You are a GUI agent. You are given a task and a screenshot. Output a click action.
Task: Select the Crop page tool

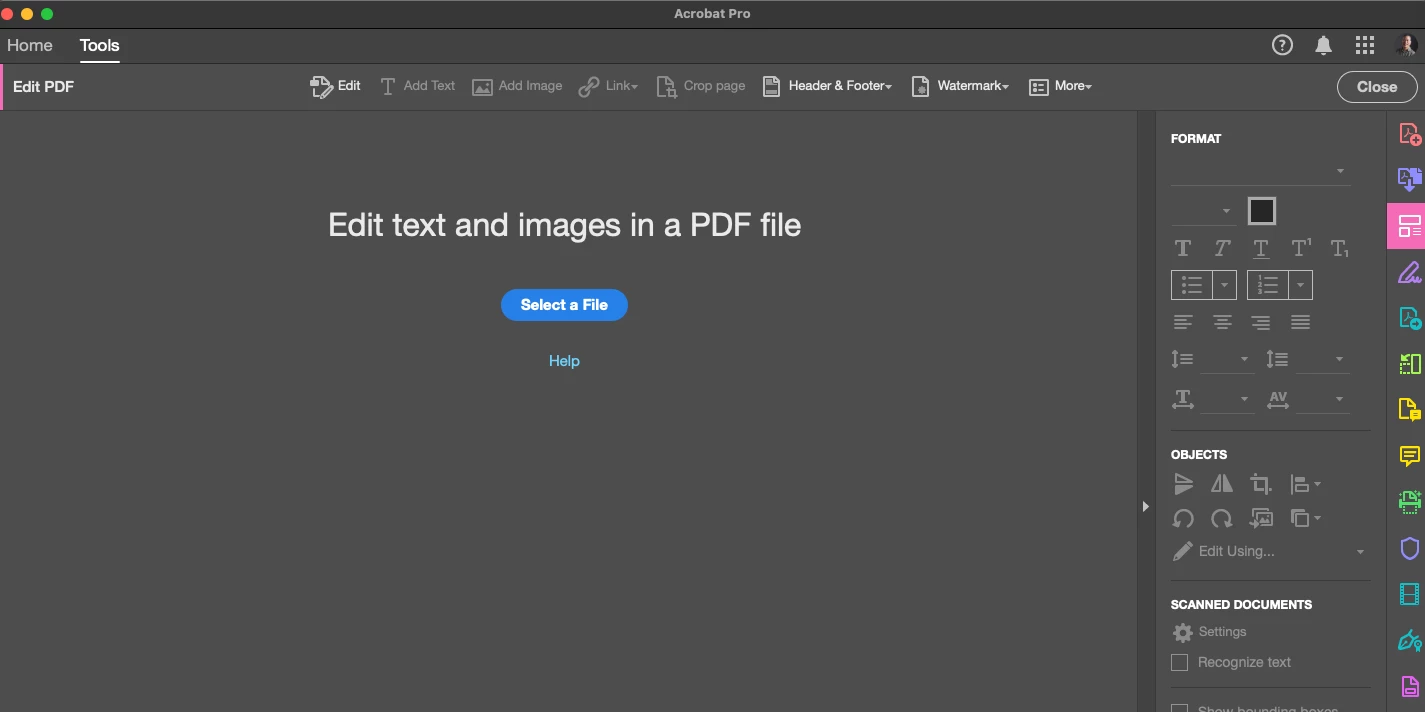[700, 86]
